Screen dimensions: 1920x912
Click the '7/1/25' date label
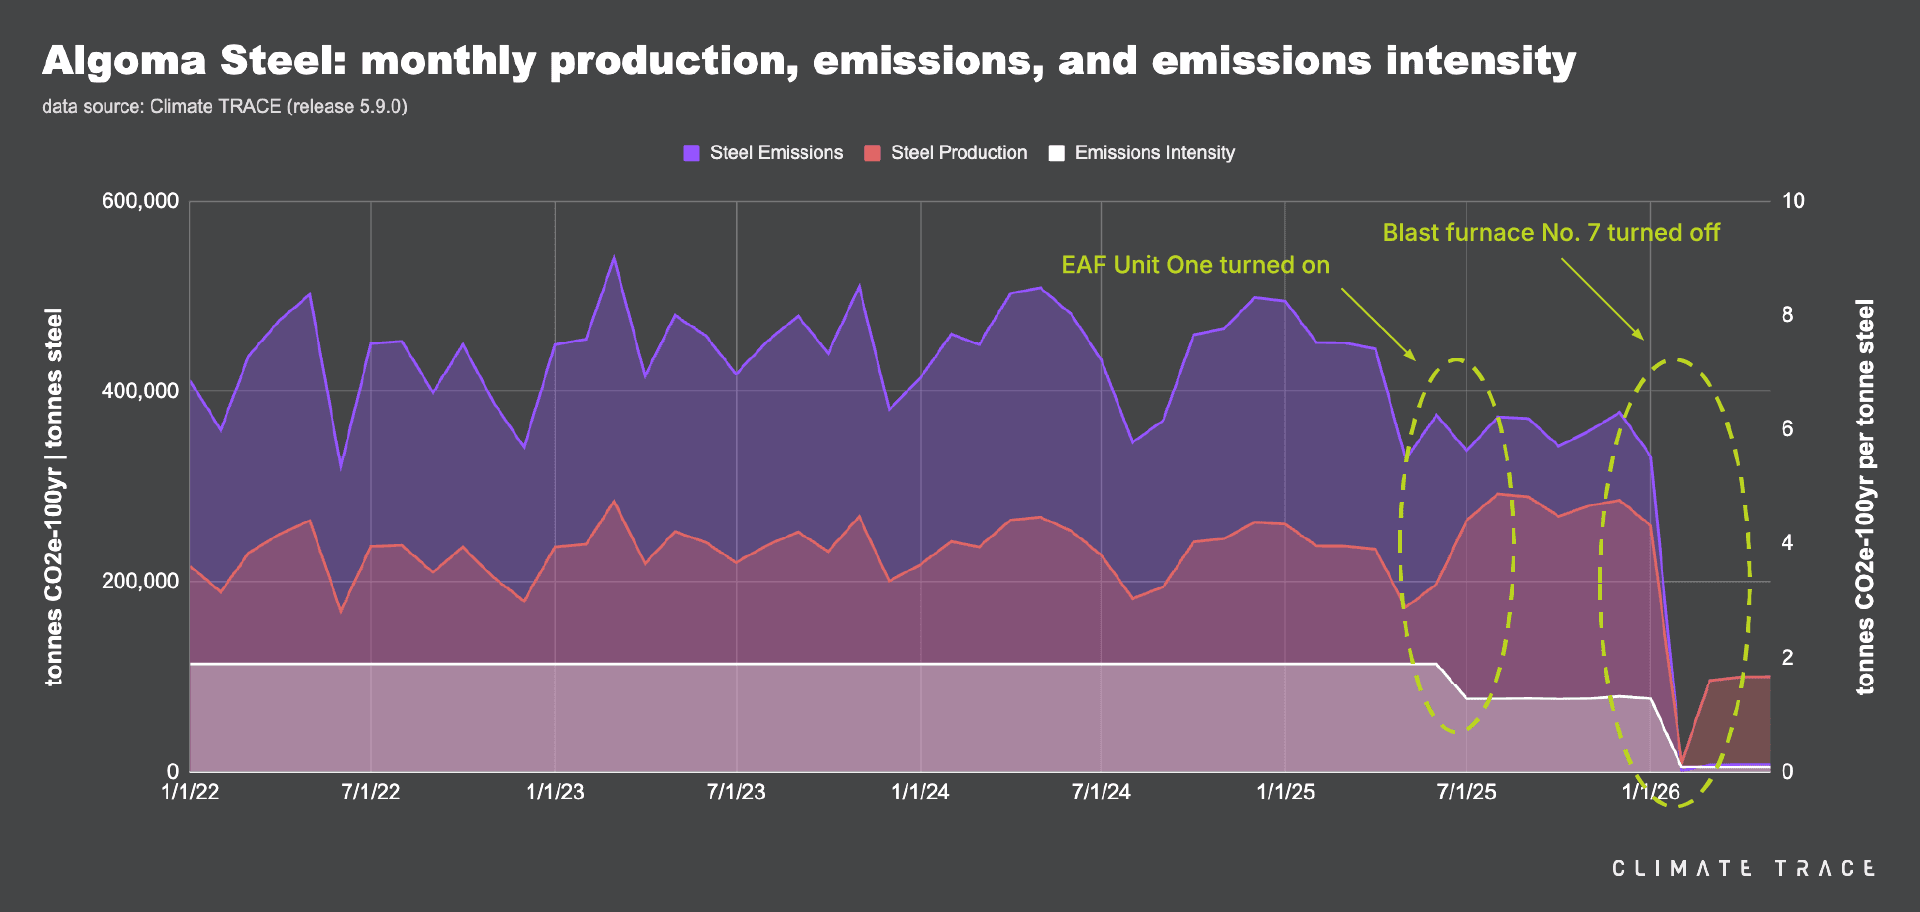1467,792
